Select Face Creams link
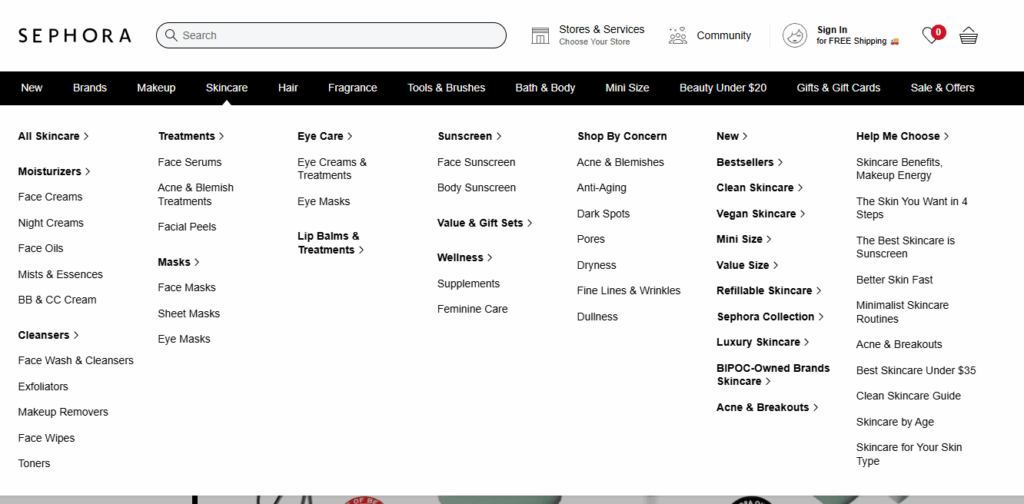This screenshot has height=504, width=1024. coord(50,197)
